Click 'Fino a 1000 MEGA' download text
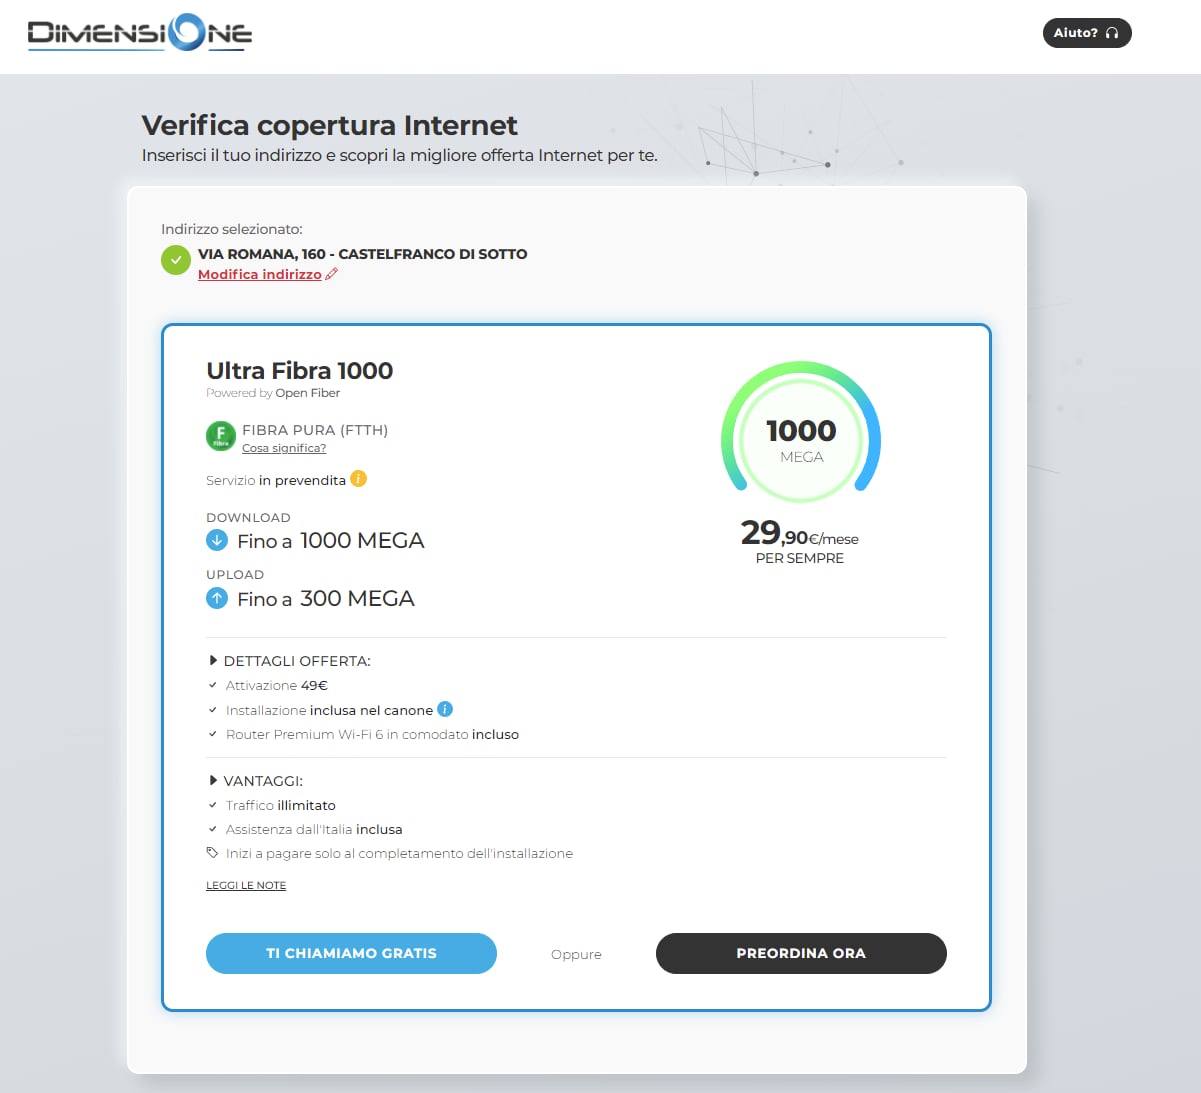 [x=331, y=541]
